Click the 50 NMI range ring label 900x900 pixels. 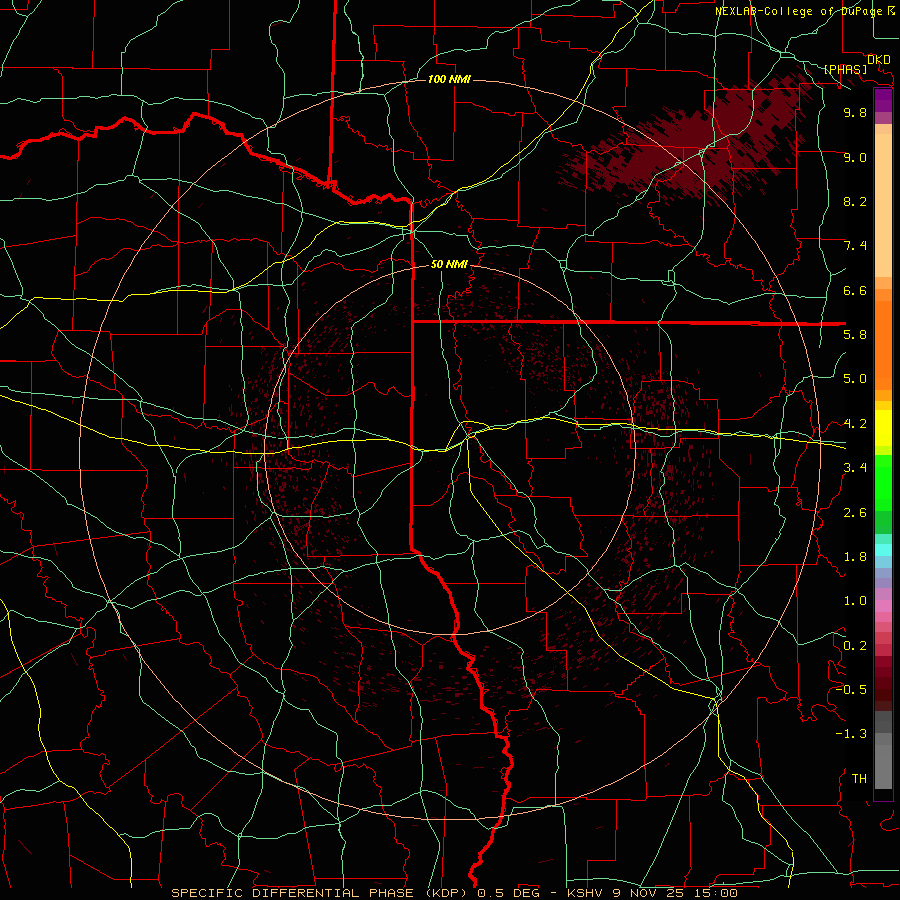[449, 264]
